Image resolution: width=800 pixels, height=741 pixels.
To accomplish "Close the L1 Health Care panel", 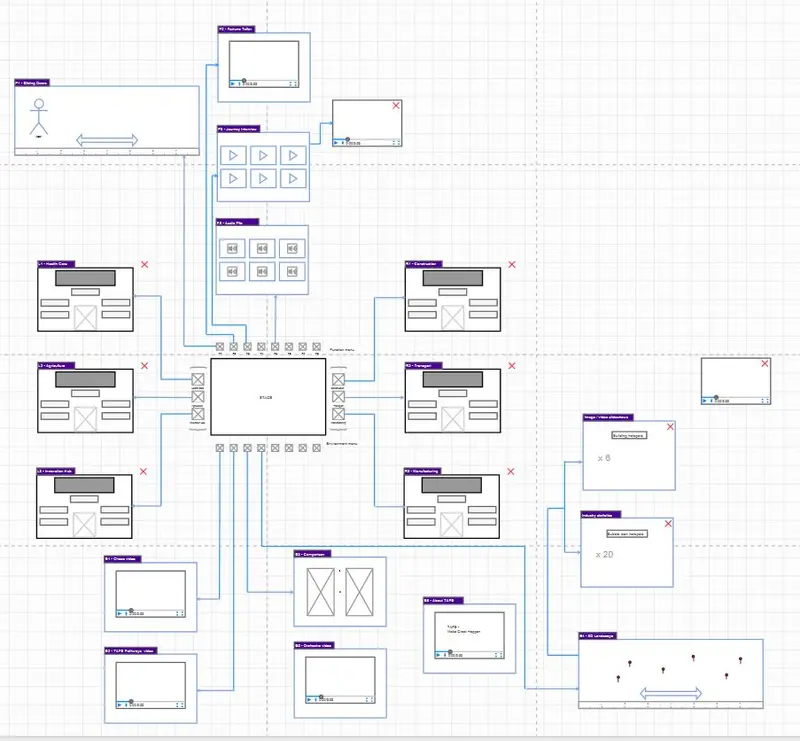I will [x=144, y=264].
